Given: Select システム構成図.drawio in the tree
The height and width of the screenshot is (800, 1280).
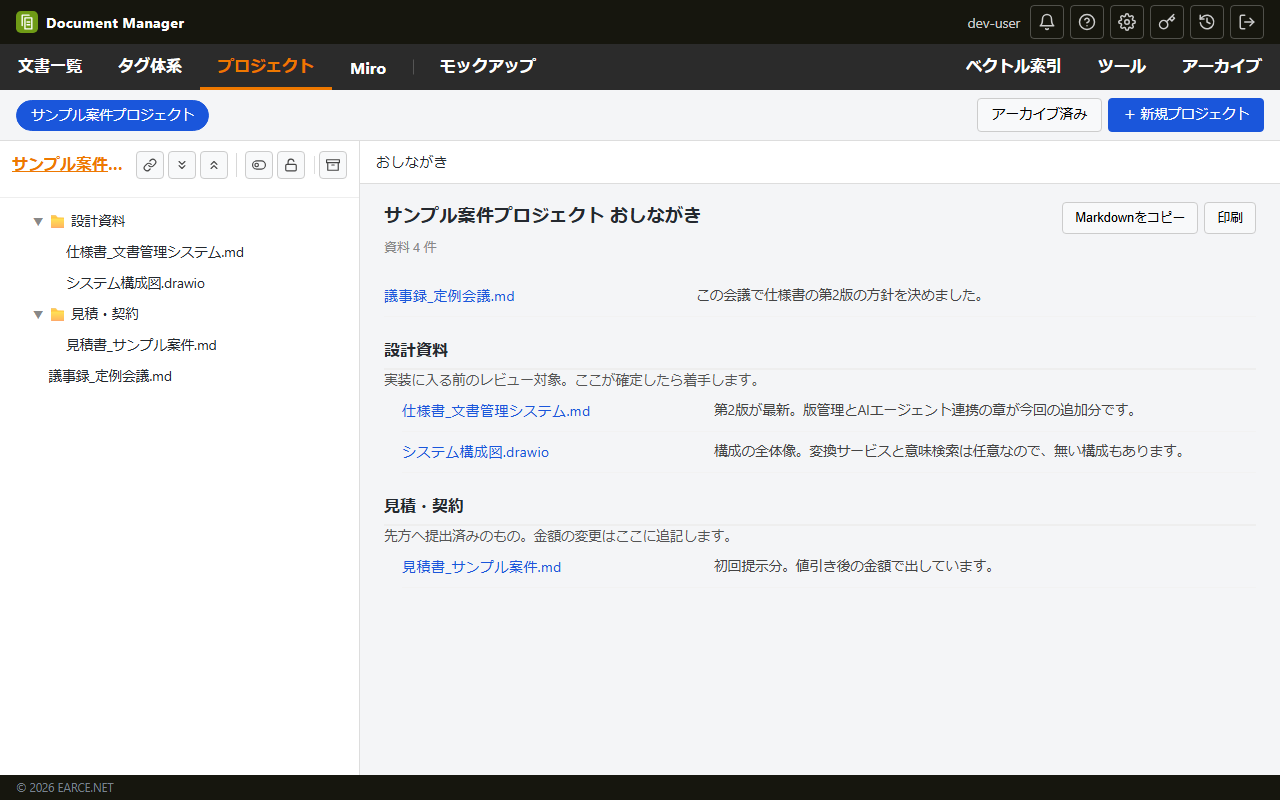Looking at the screenshot, I should 135,283.
